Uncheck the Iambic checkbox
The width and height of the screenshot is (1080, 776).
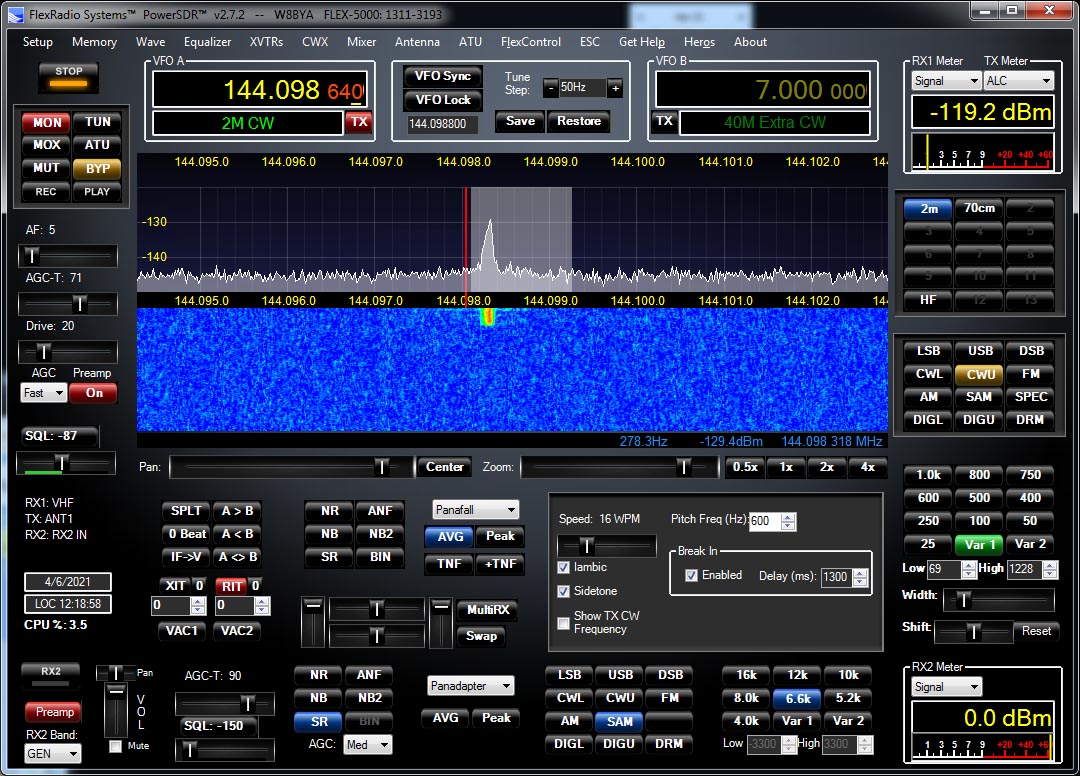point(563,567)
